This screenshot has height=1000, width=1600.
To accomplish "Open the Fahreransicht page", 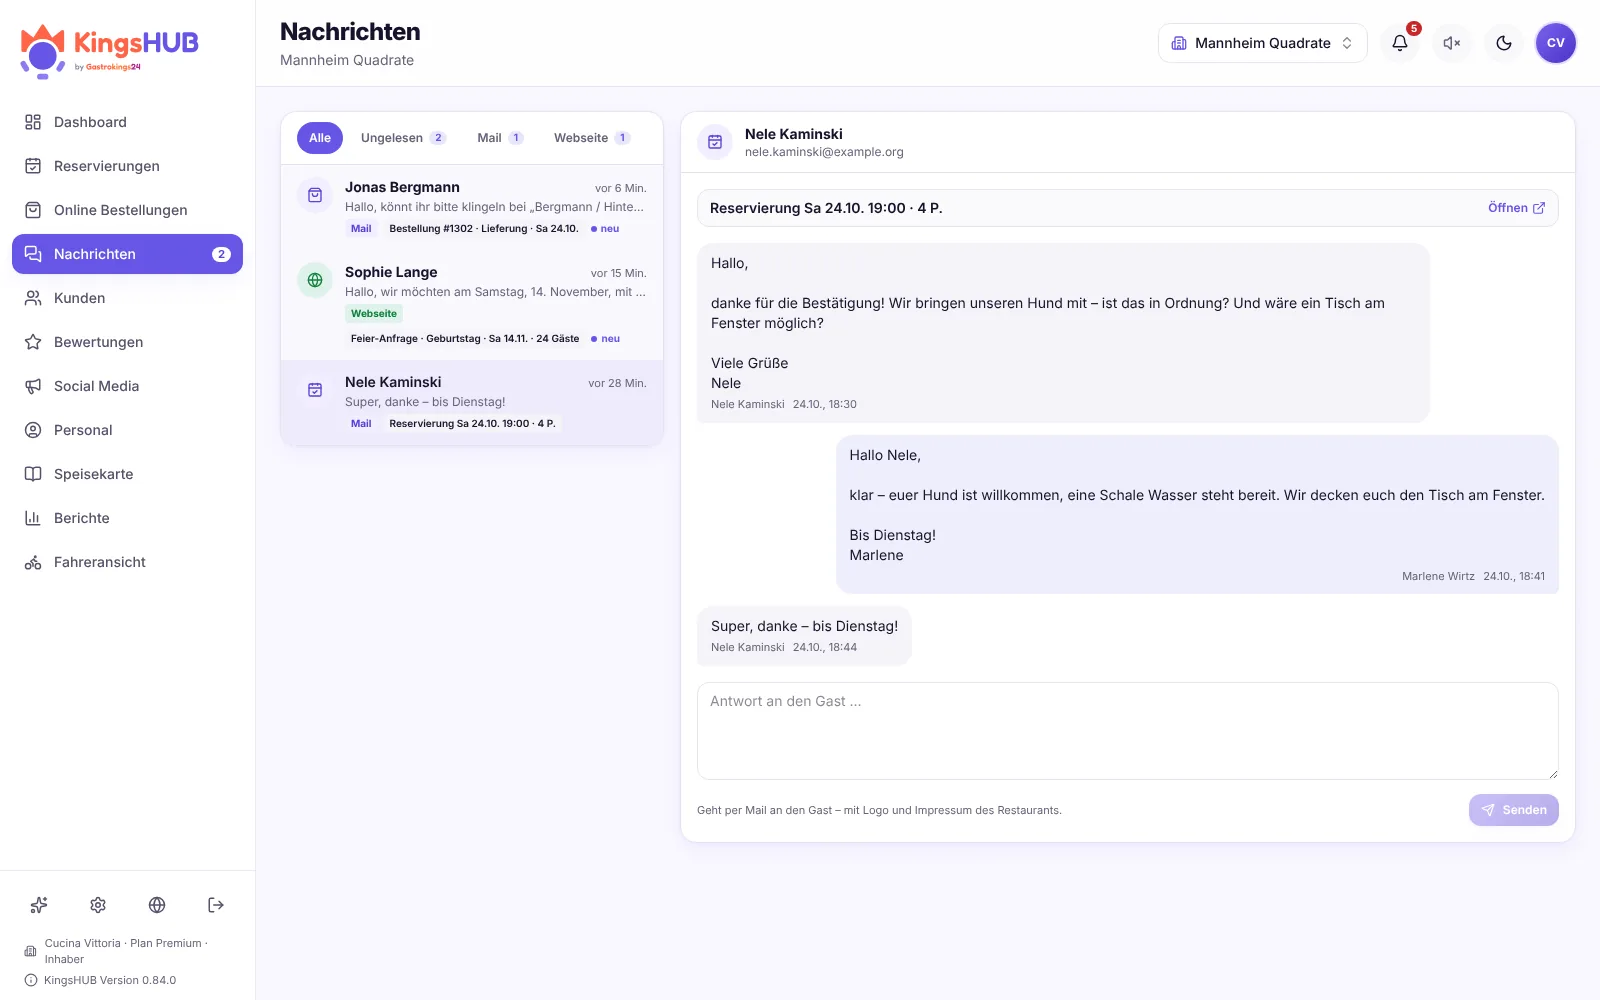I will [127, 562].
